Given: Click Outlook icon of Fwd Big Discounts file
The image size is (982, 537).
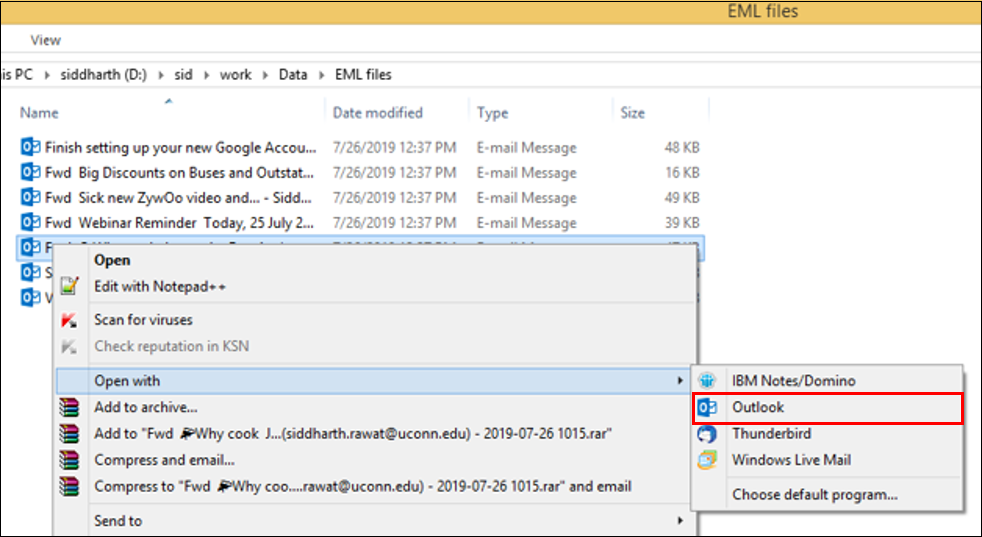Looking at the screenshot, I should click(30, 172).
